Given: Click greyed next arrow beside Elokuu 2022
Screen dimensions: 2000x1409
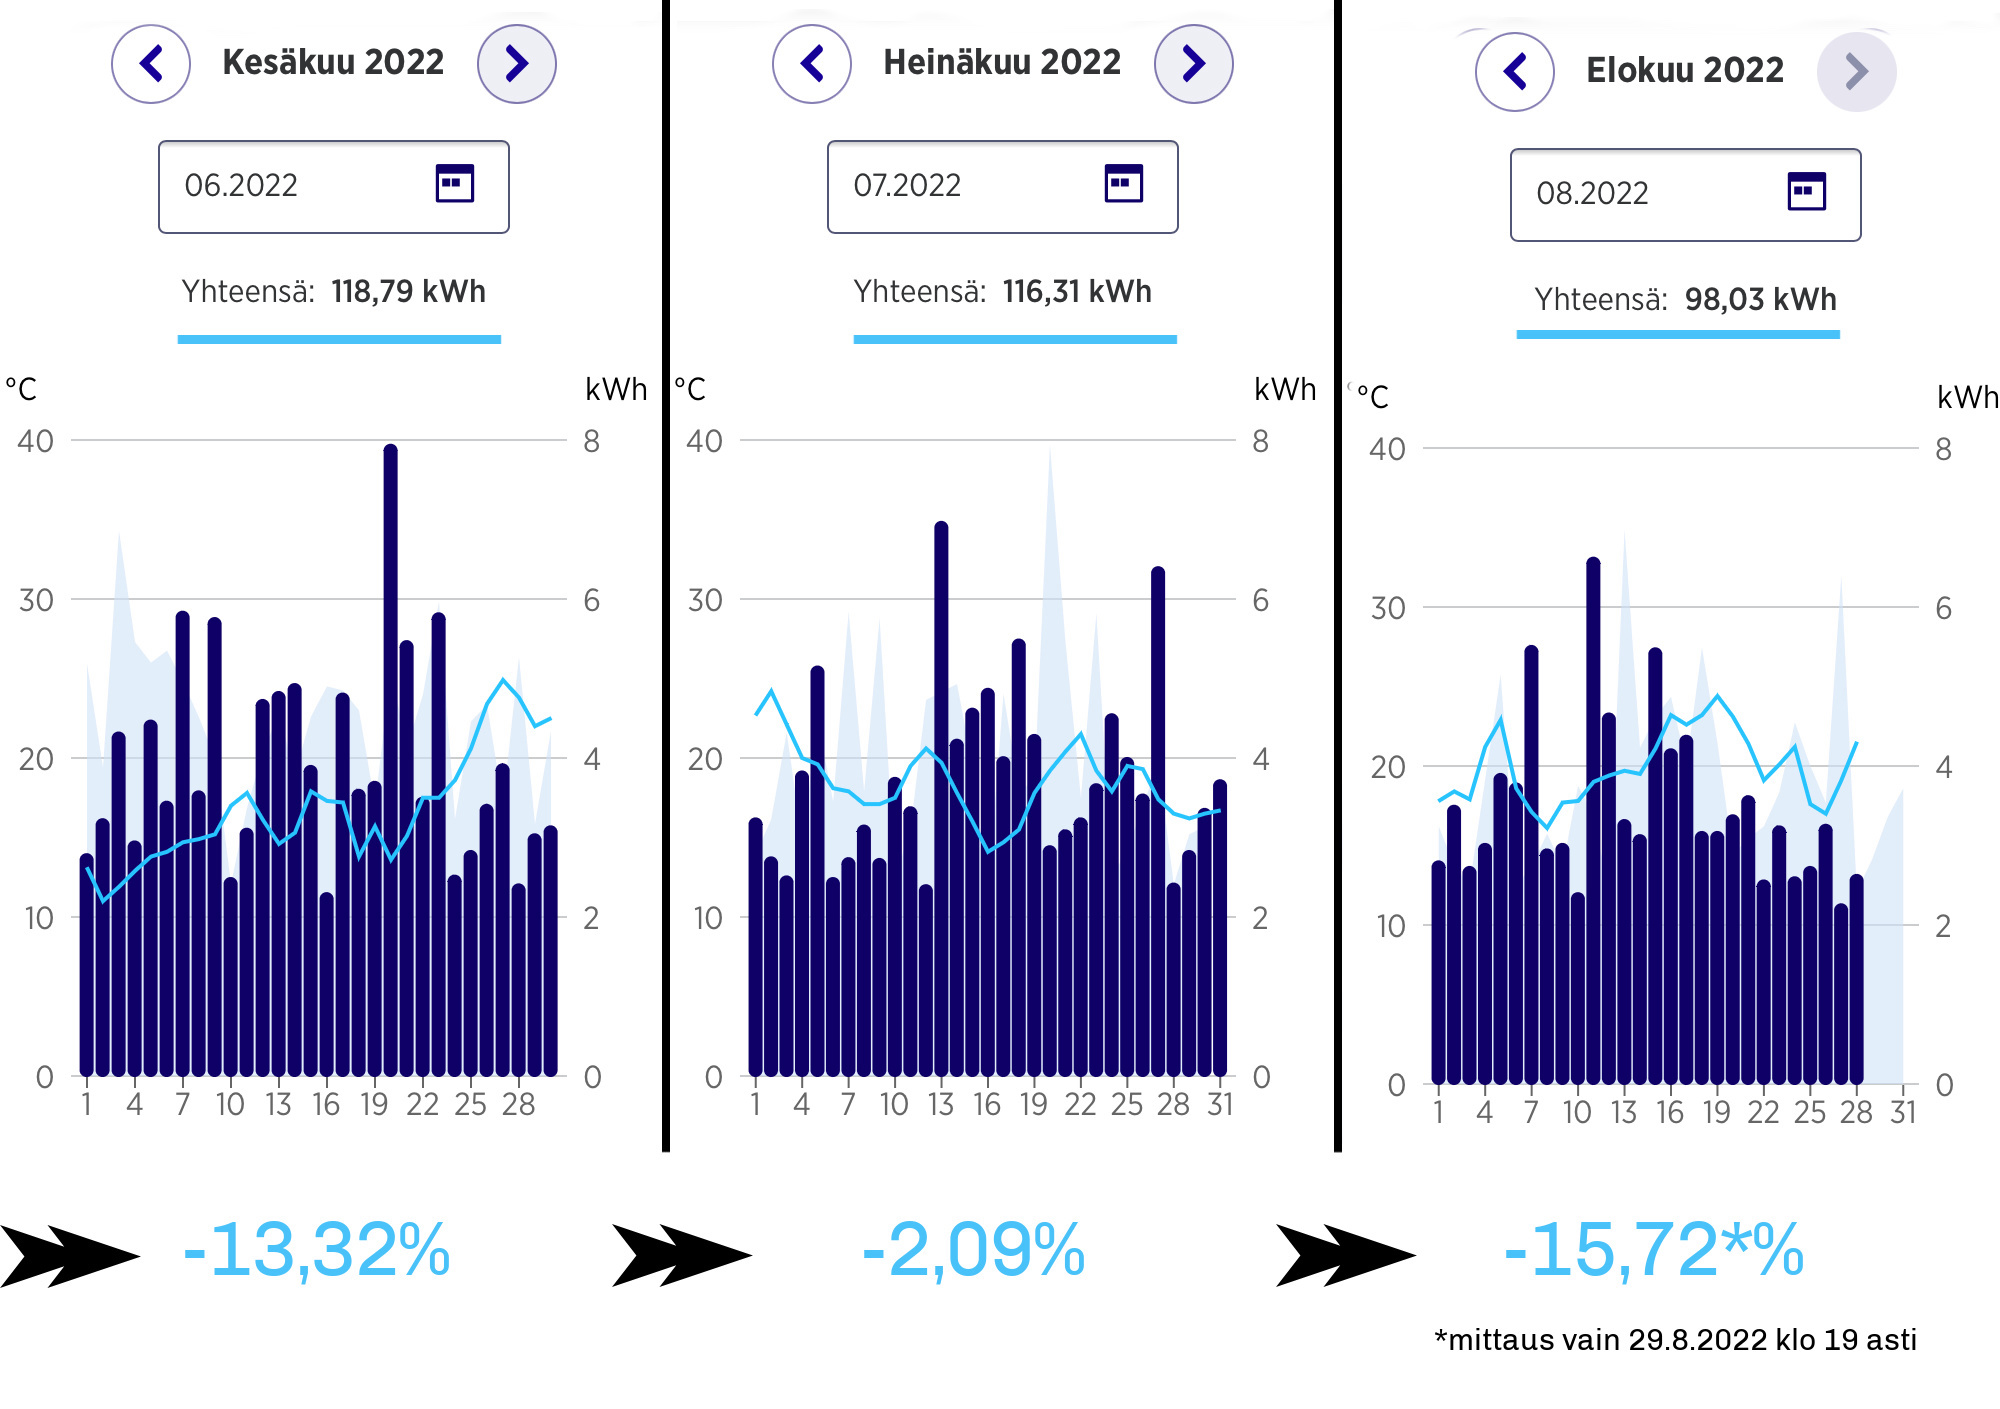Looking at the screenshot, I should click(1857, 72).
